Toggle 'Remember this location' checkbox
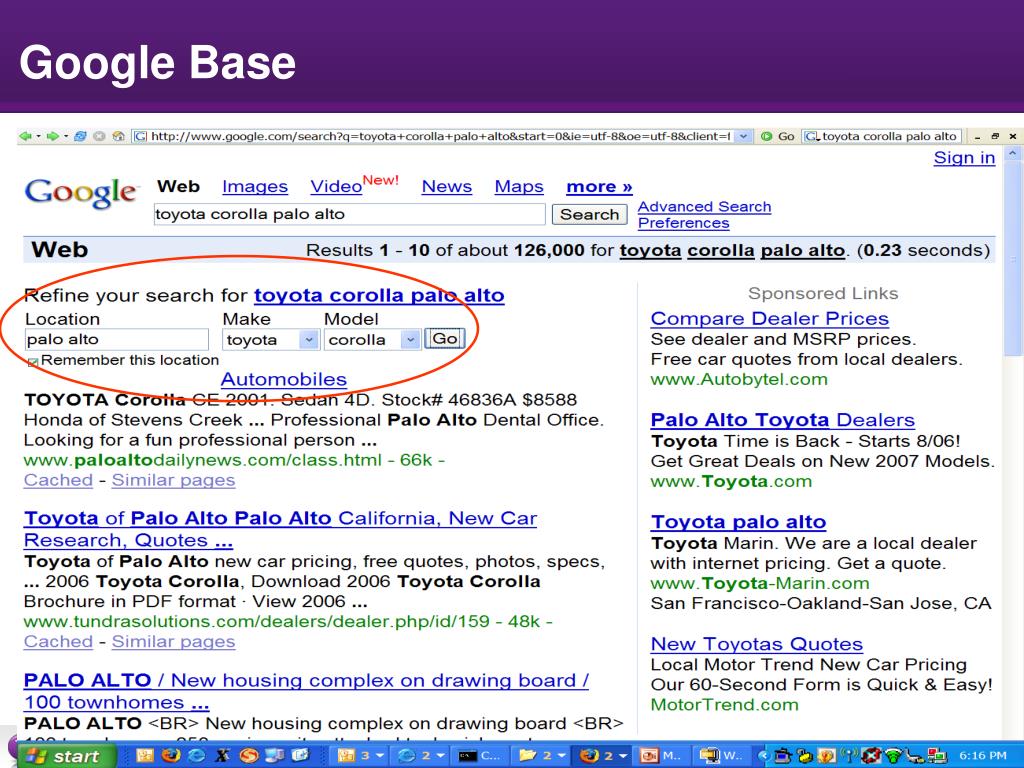 tap(33, 362)
